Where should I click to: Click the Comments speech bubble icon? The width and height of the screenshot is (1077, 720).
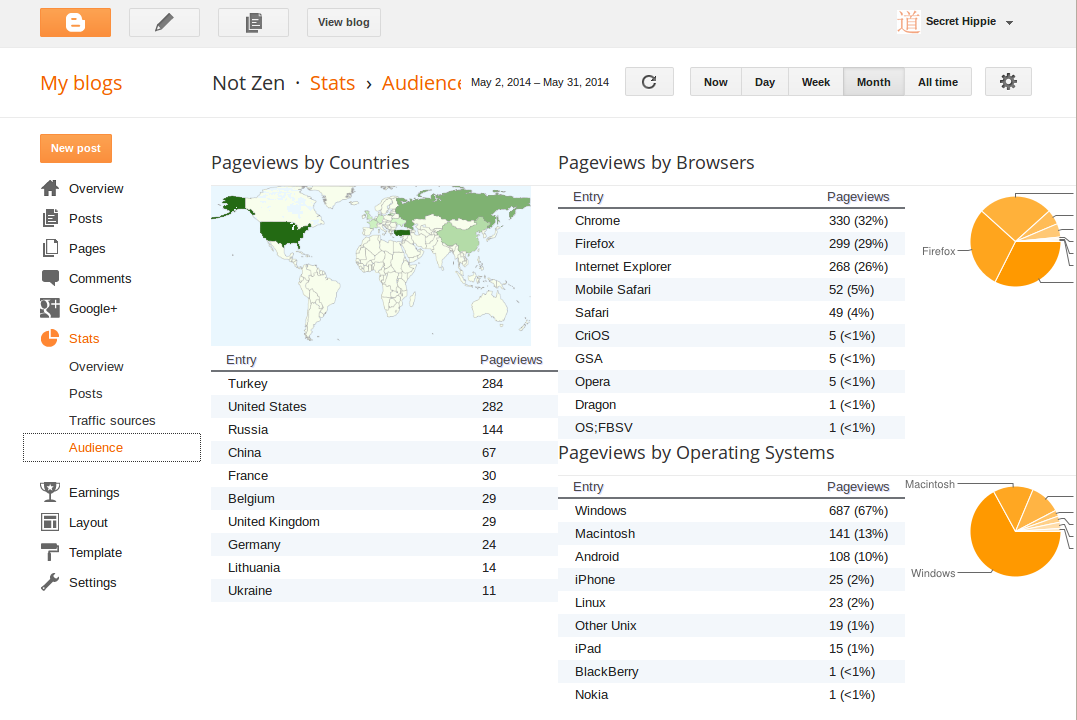click(50, 278)
